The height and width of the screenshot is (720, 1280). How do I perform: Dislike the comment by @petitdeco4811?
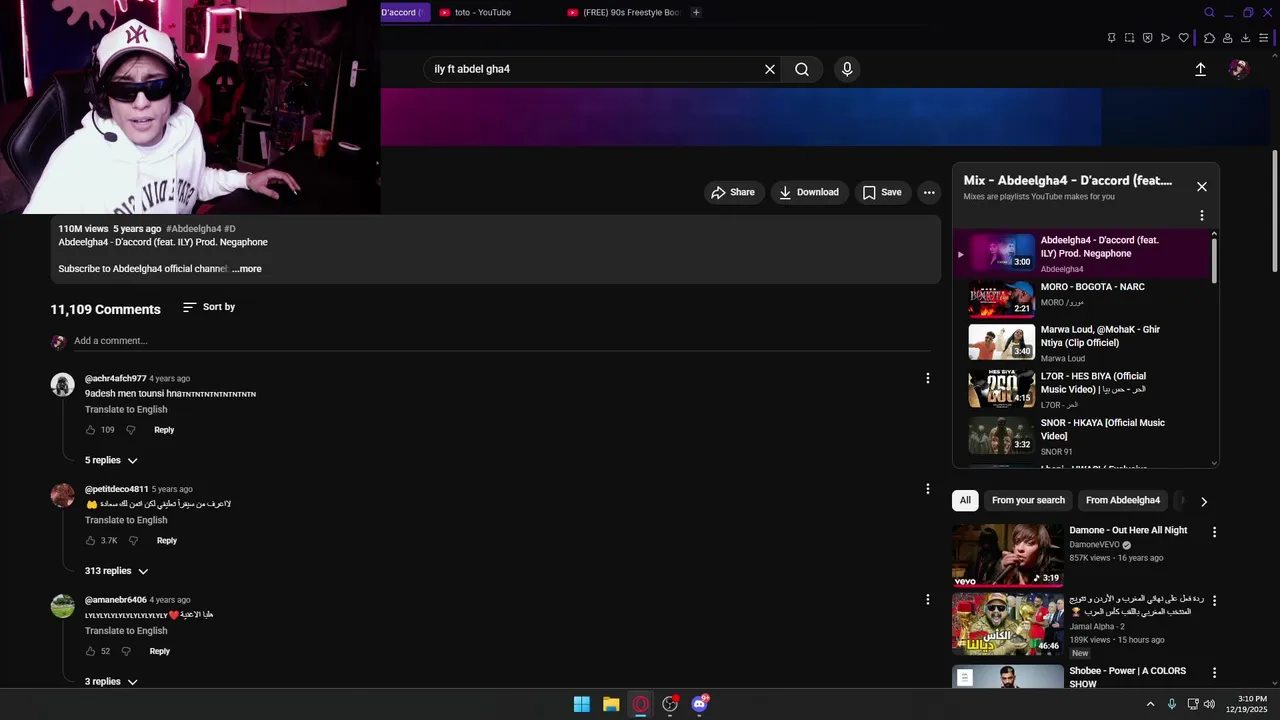coord(133,541)
